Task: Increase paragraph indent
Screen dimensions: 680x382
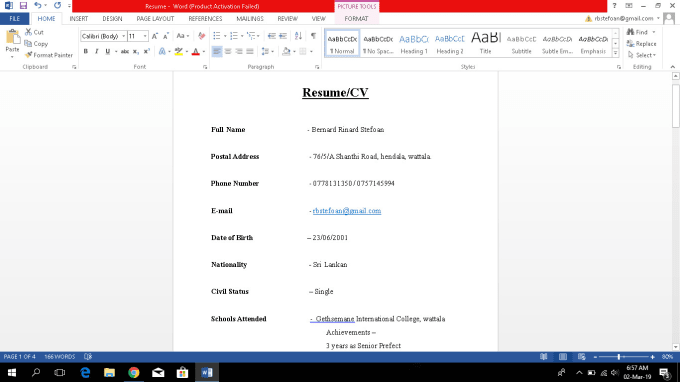Action: pos(283,36)
